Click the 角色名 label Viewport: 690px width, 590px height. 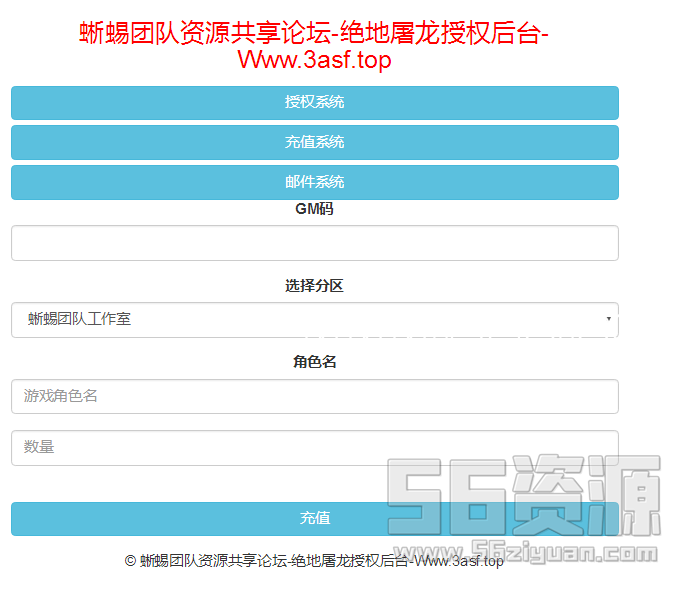click(314, 362)
